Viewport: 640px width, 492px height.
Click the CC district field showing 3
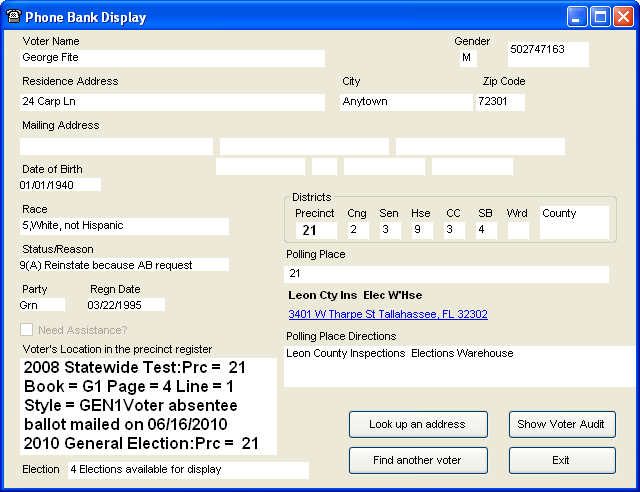pos(454,230)
